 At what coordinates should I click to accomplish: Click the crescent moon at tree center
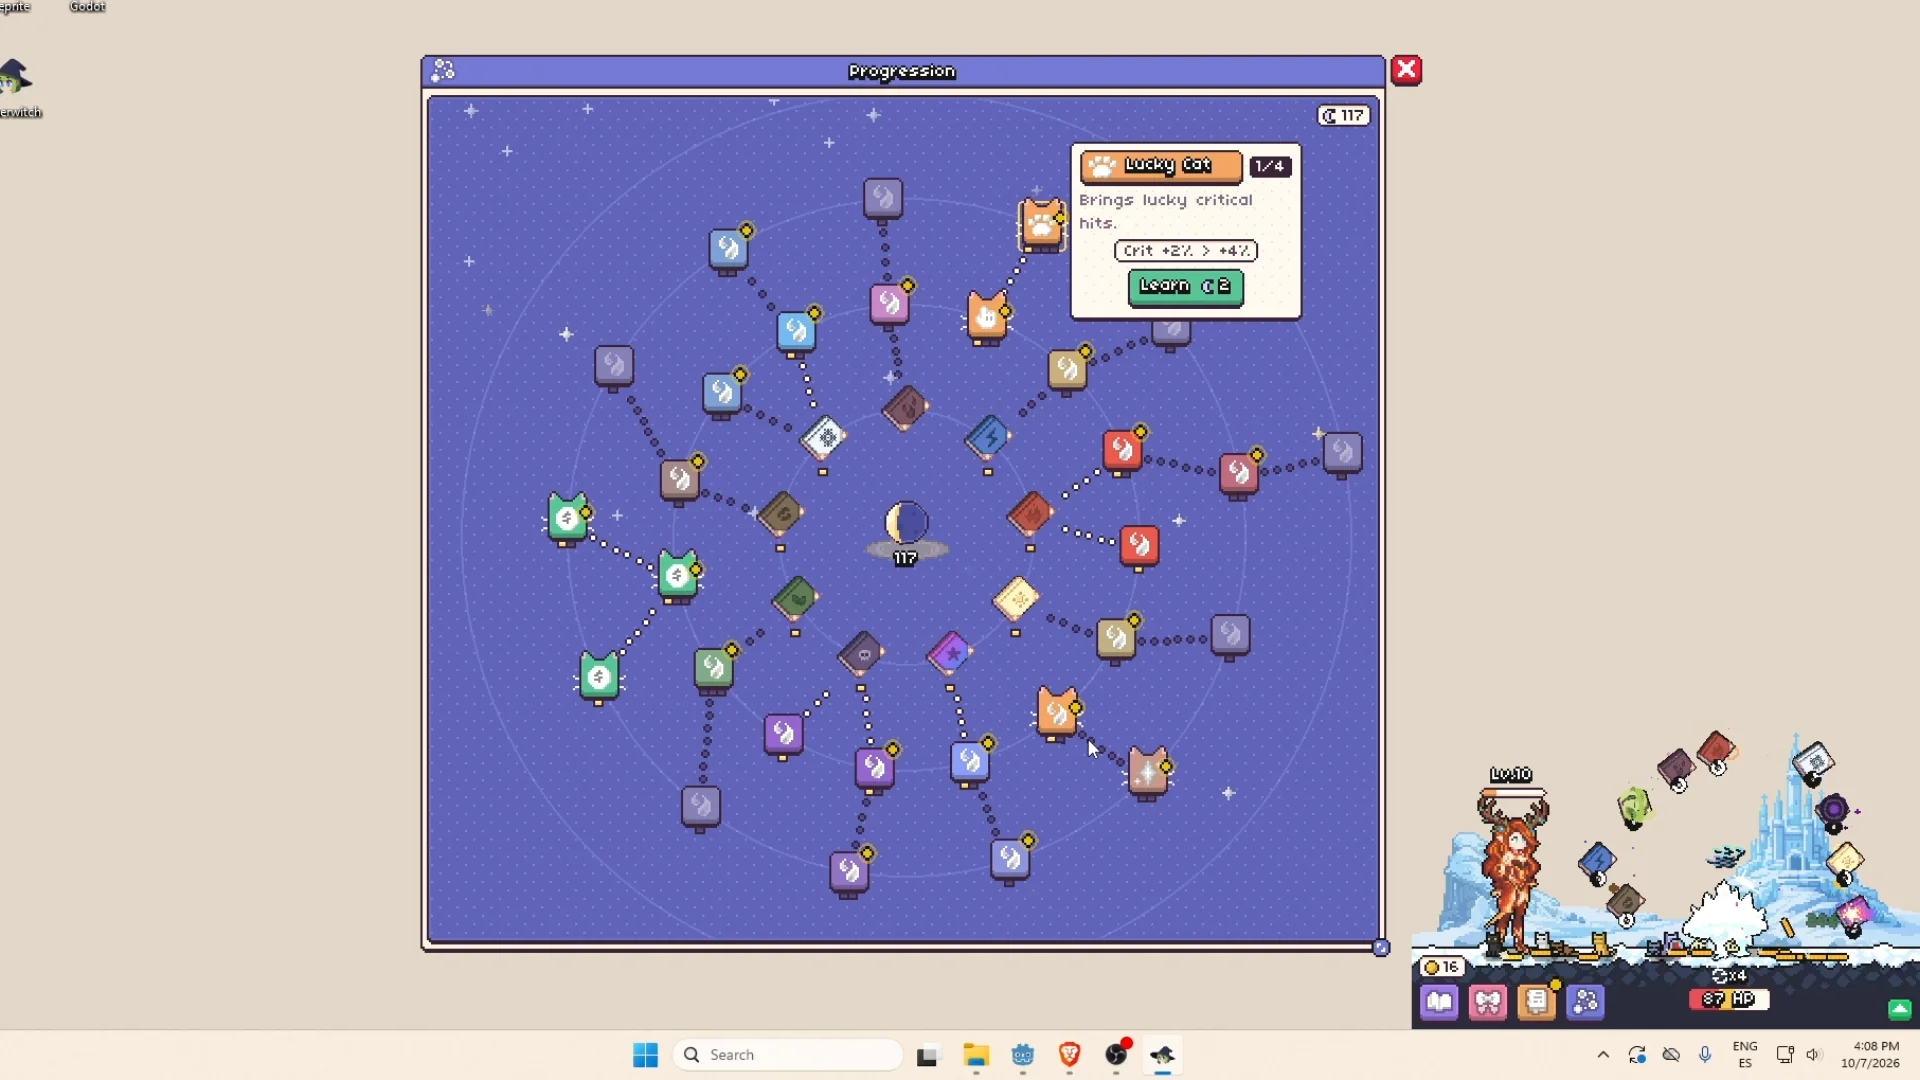coord(907,523)
